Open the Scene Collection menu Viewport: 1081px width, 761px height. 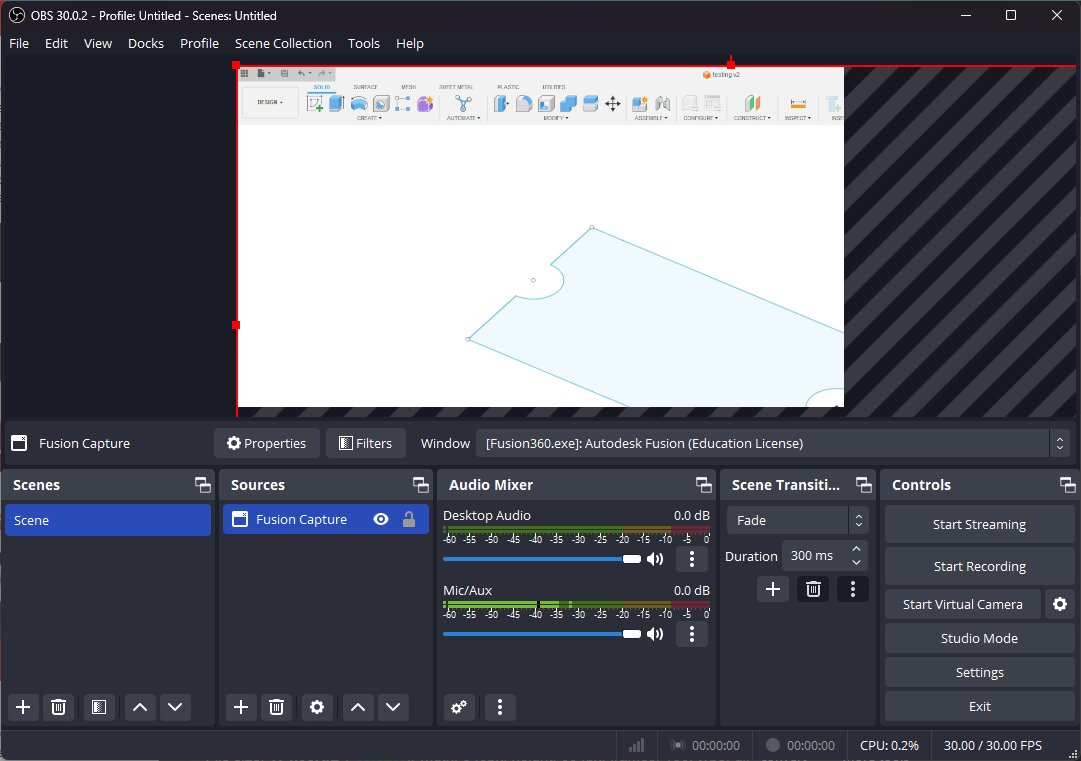coord(283,43)
